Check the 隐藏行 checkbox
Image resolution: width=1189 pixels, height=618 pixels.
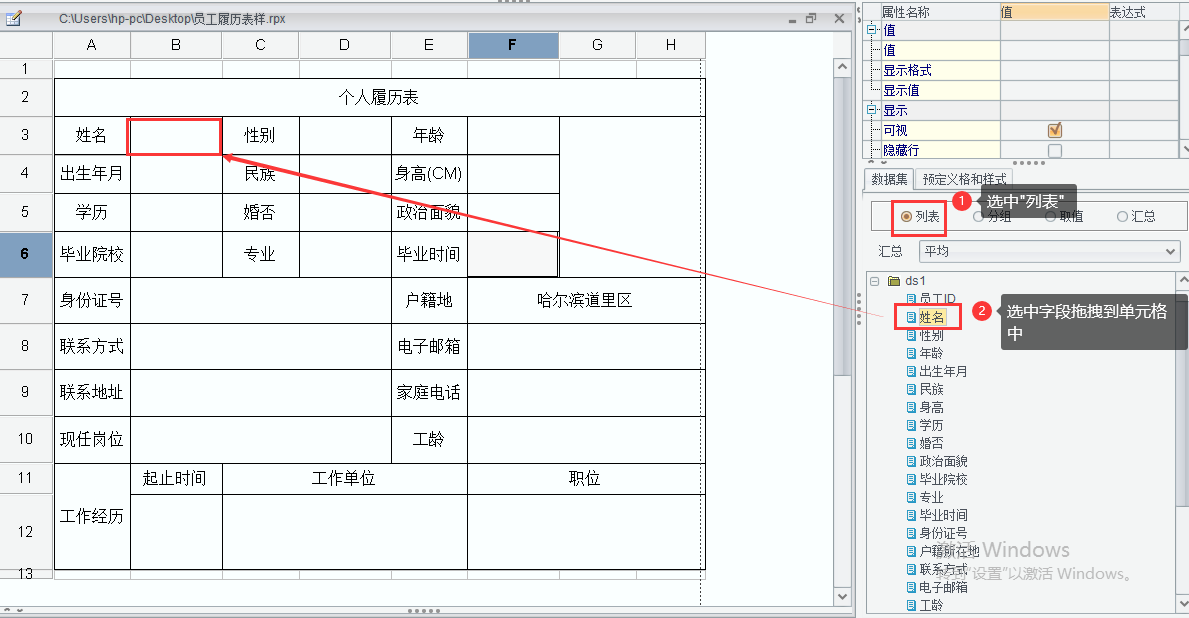tap(1055, 150)
